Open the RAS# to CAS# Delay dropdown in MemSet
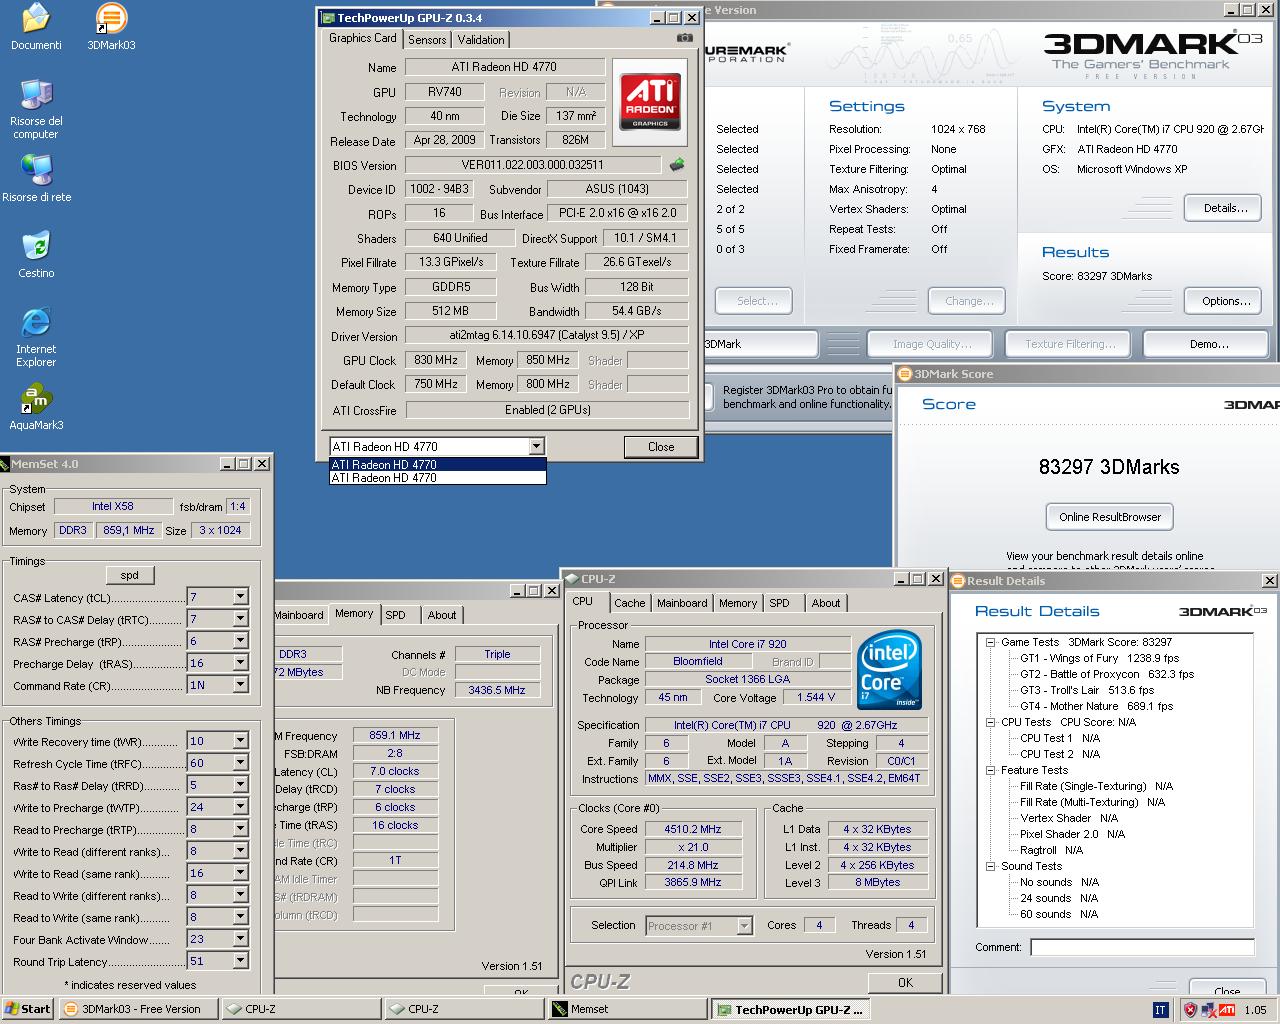 pyautogui.click(x=240, y=619)
